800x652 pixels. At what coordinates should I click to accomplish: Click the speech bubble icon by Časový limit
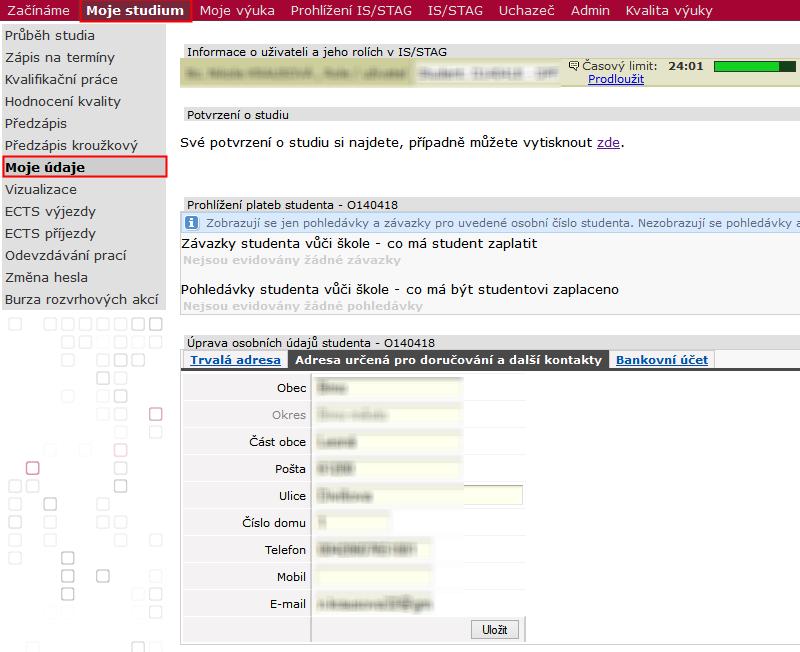tap(574, 66)
